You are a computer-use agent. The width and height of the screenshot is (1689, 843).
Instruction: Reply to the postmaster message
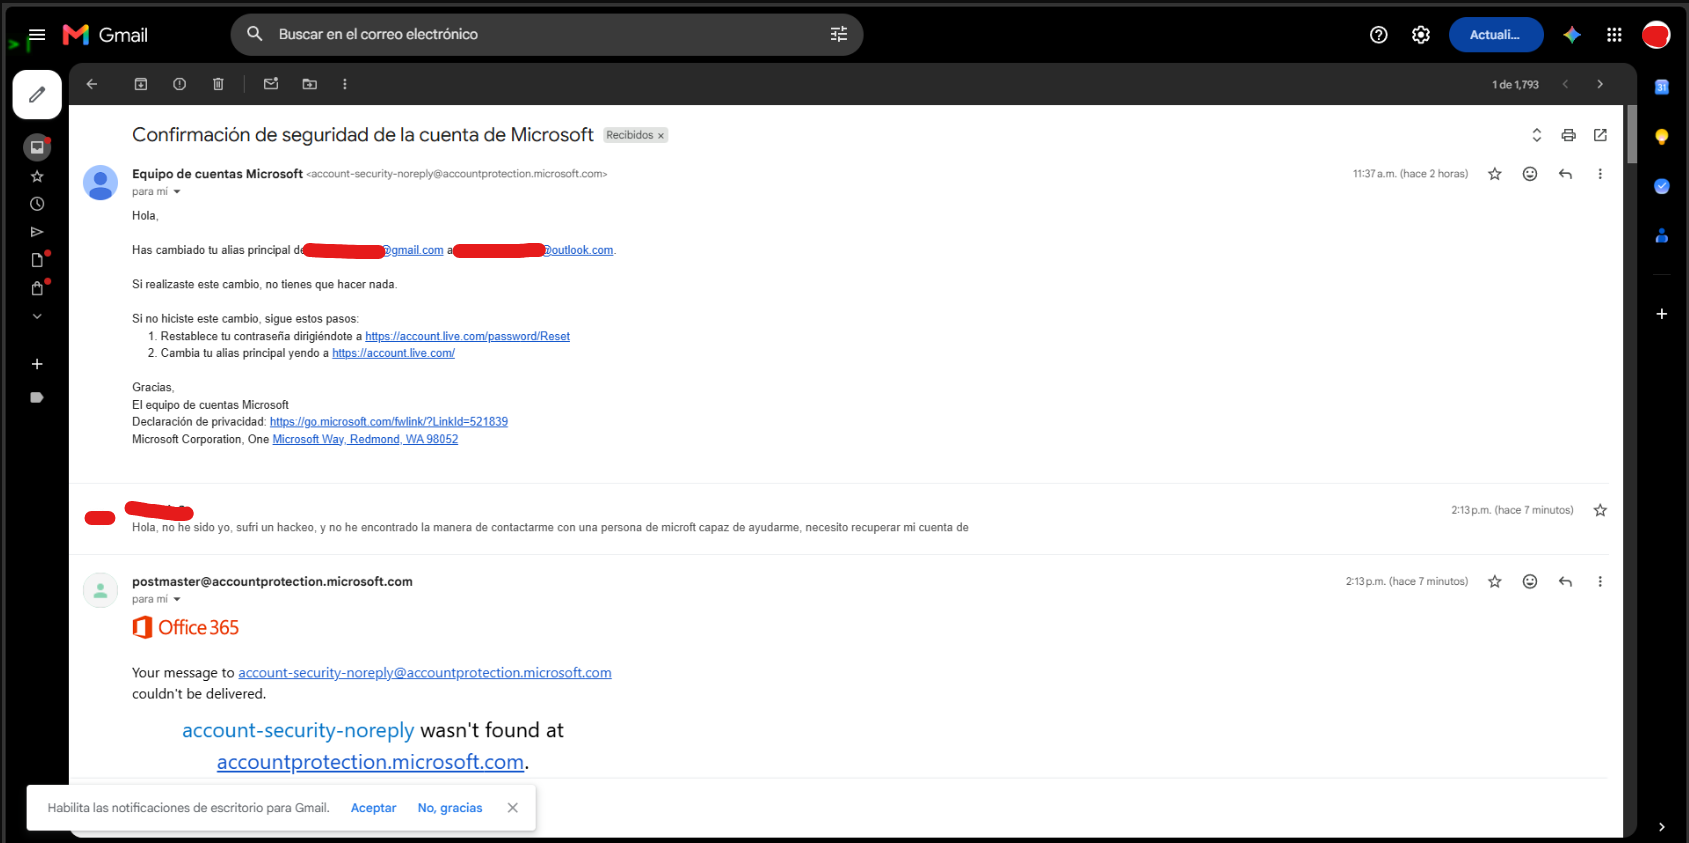point(1565,582)
